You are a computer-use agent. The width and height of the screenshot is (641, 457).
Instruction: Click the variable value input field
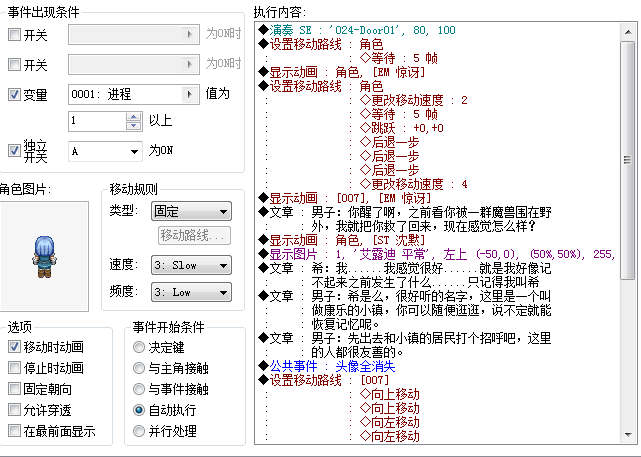[x=97, y=121]
